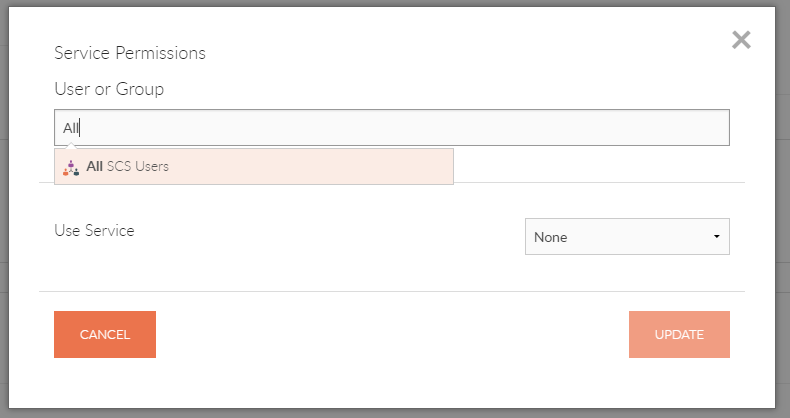Click the bold All in the suggestion row
This screenshot has height=418, width=790.
pos(95,167)
